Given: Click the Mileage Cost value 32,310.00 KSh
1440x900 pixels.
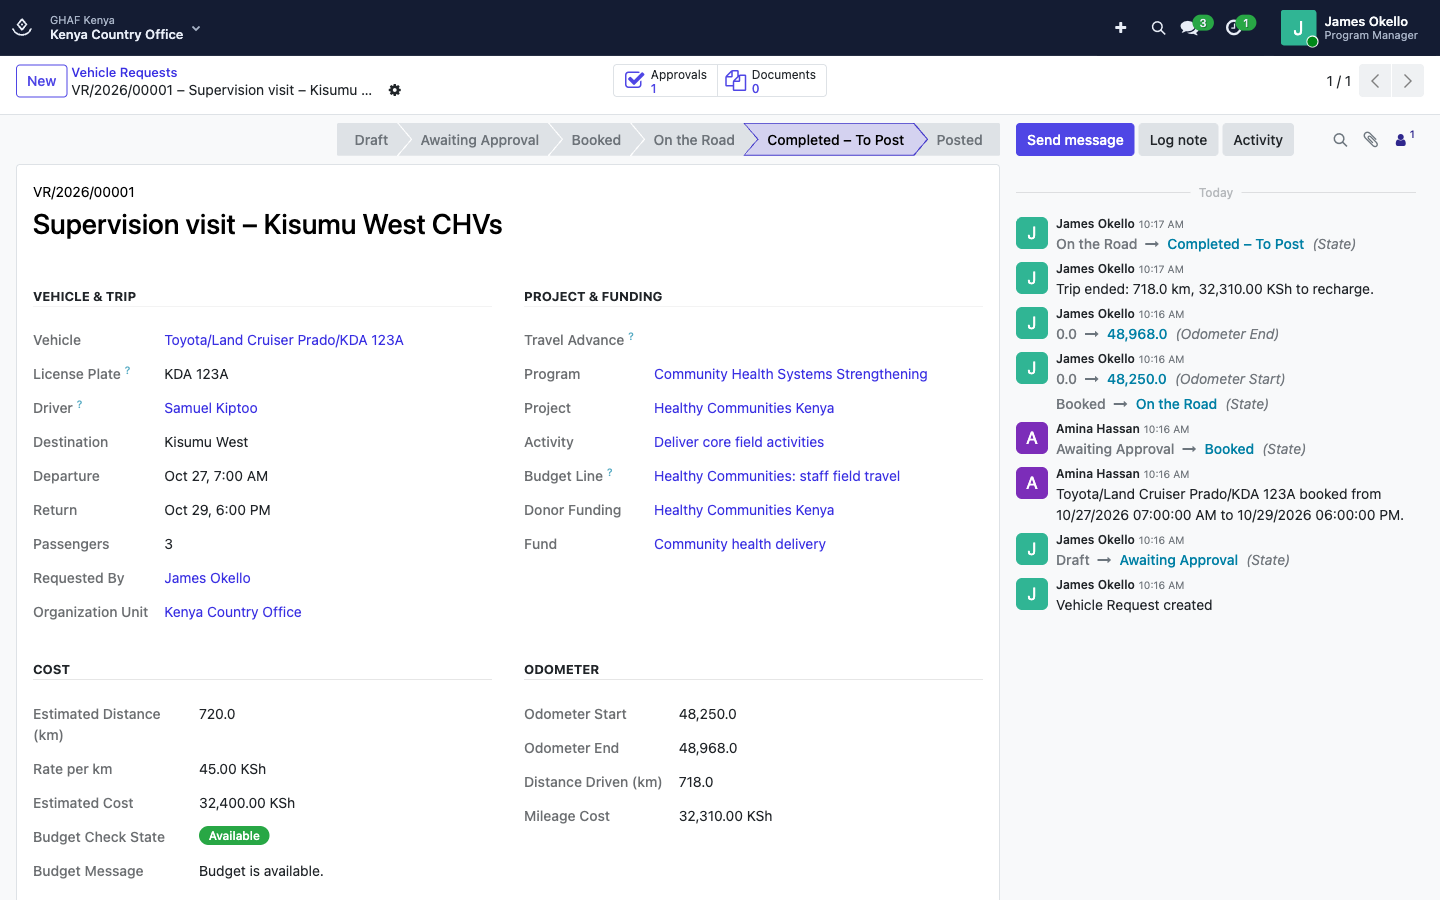Looking at the screenshot, I should pos(726,816).
